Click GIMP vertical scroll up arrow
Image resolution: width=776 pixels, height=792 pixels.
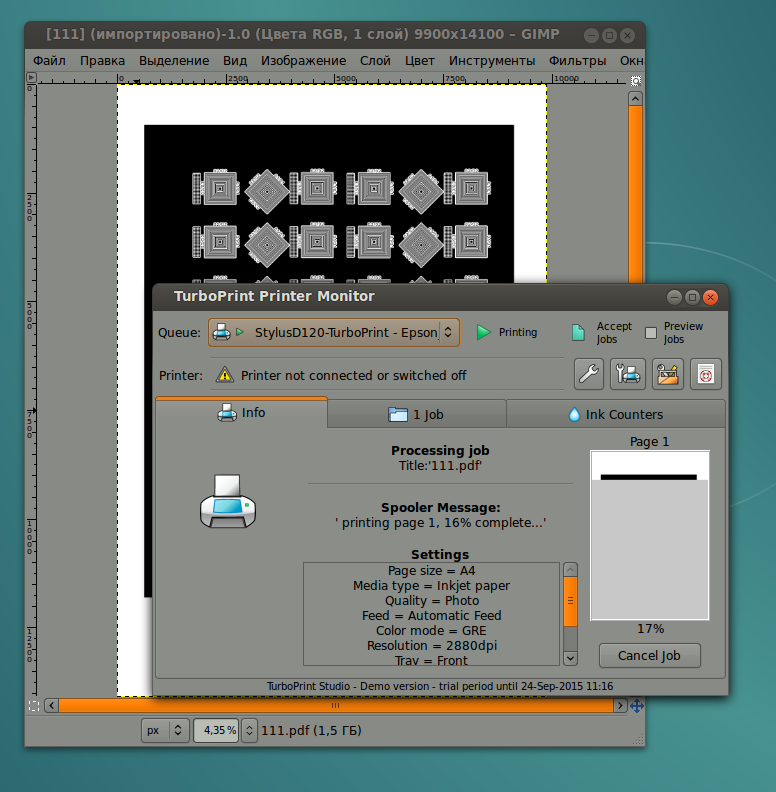(x=636, y=98)
